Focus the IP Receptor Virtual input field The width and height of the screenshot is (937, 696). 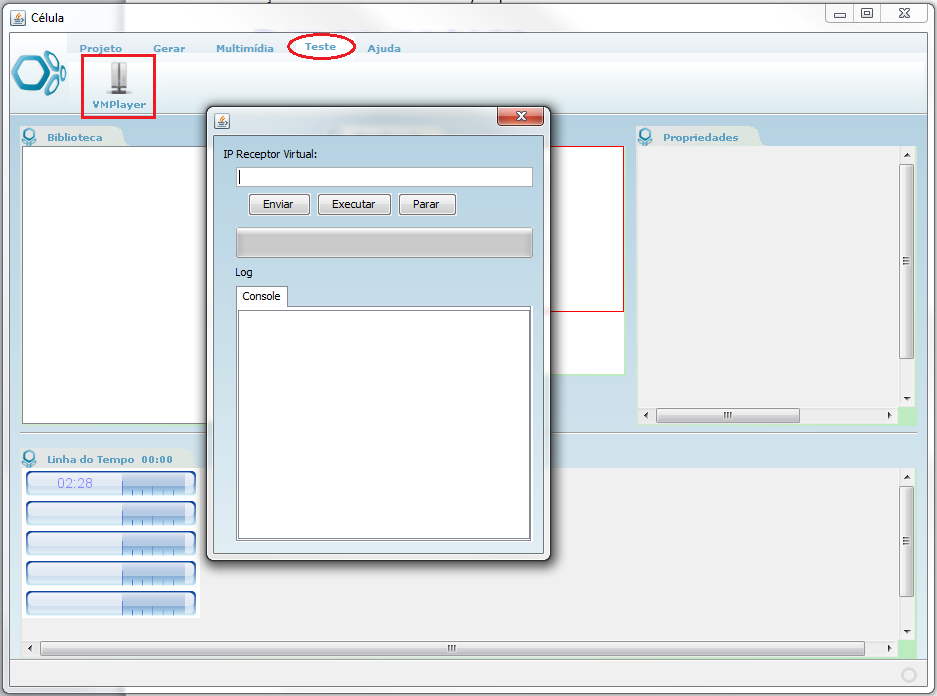(384, 177)
